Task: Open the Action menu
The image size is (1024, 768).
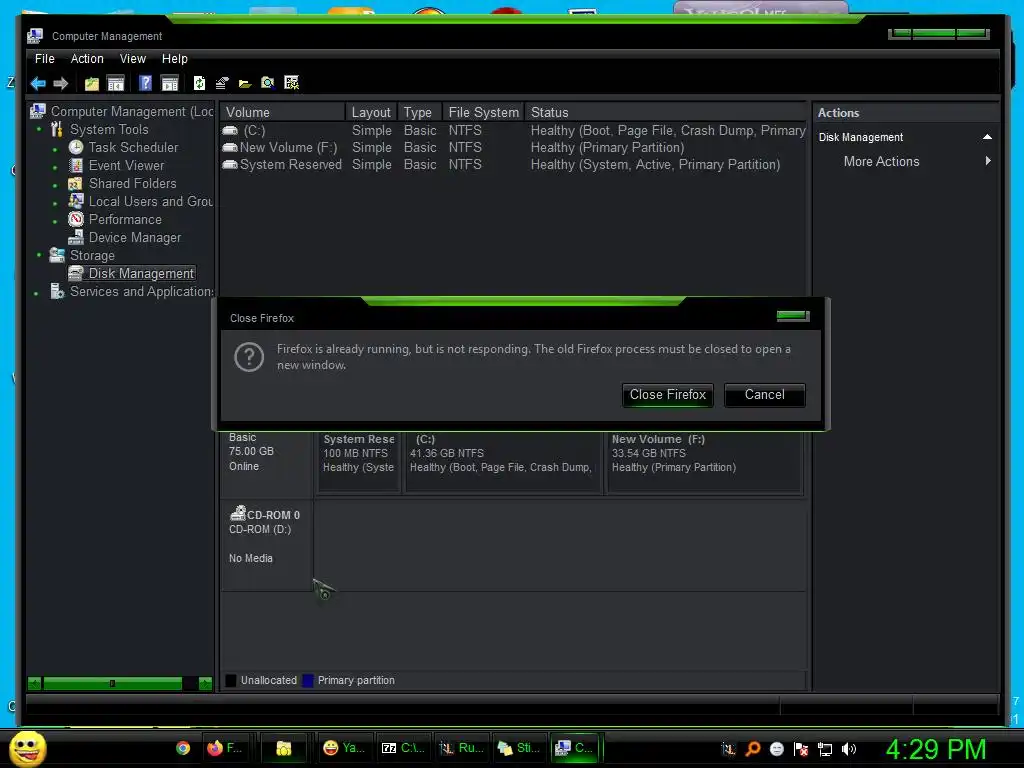Action: (87, 59)
